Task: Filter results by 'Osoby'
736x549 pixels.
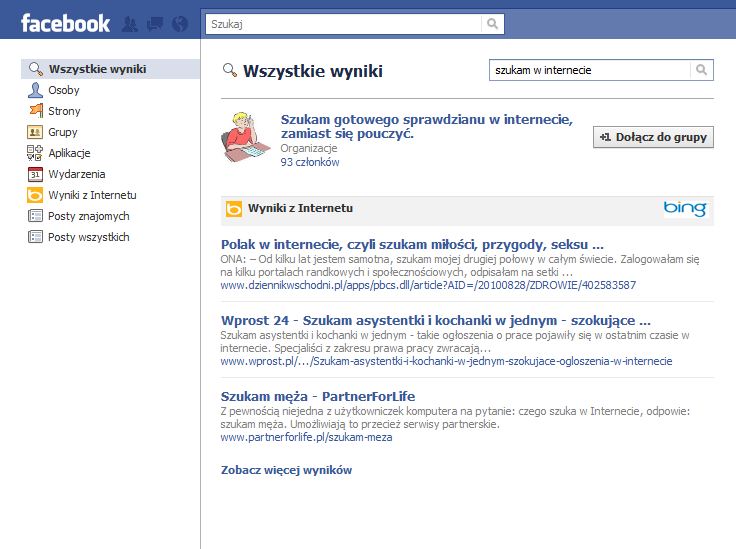Action: coord(63,90)
